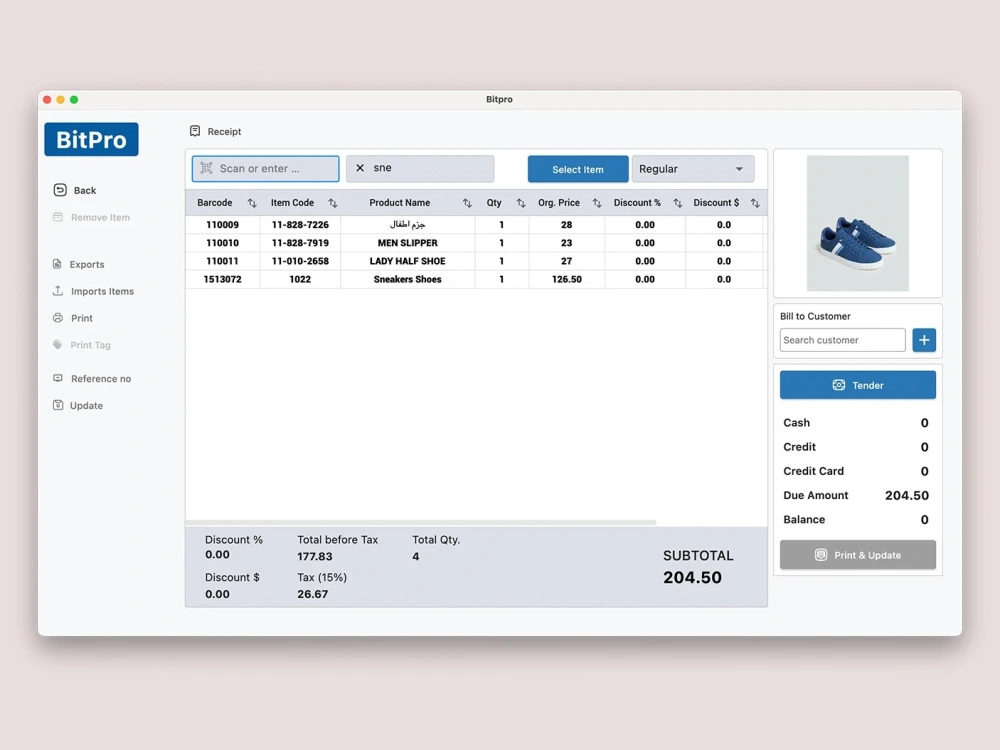
Task: Toggle the Barcode column sort arrows
Action: [251, 202]
